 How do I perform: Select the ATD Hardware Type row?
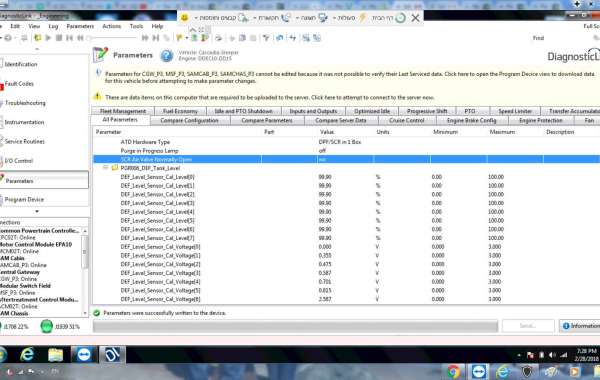346,142
